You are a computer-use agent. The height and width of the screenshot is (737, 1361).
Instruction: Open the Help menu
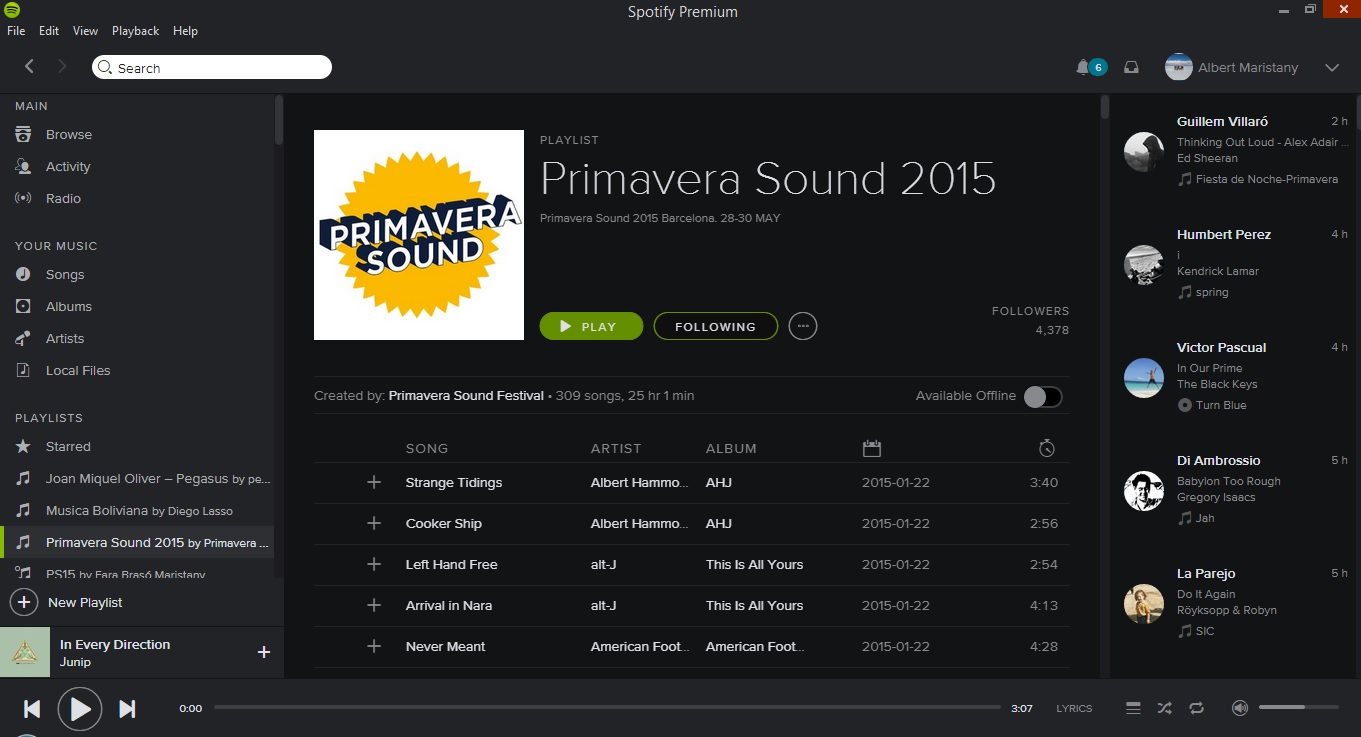tap(185, 31)
